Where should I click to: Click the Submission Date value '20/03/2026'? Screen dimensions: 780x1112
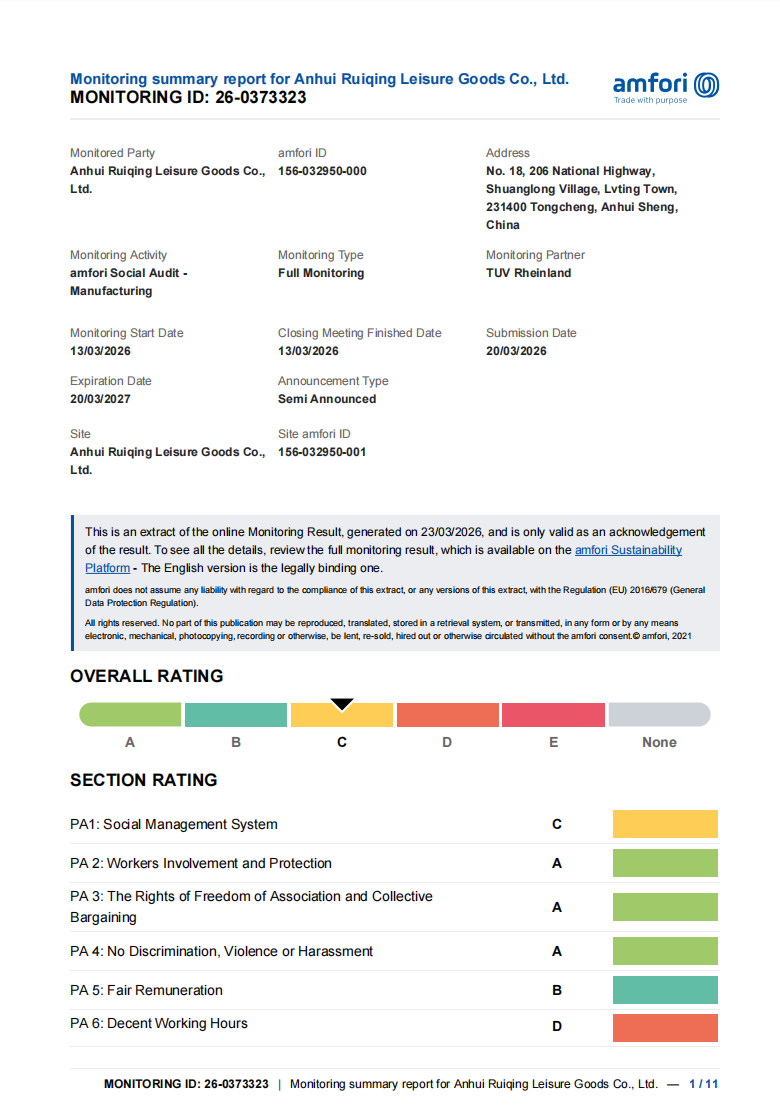point(516,351)
